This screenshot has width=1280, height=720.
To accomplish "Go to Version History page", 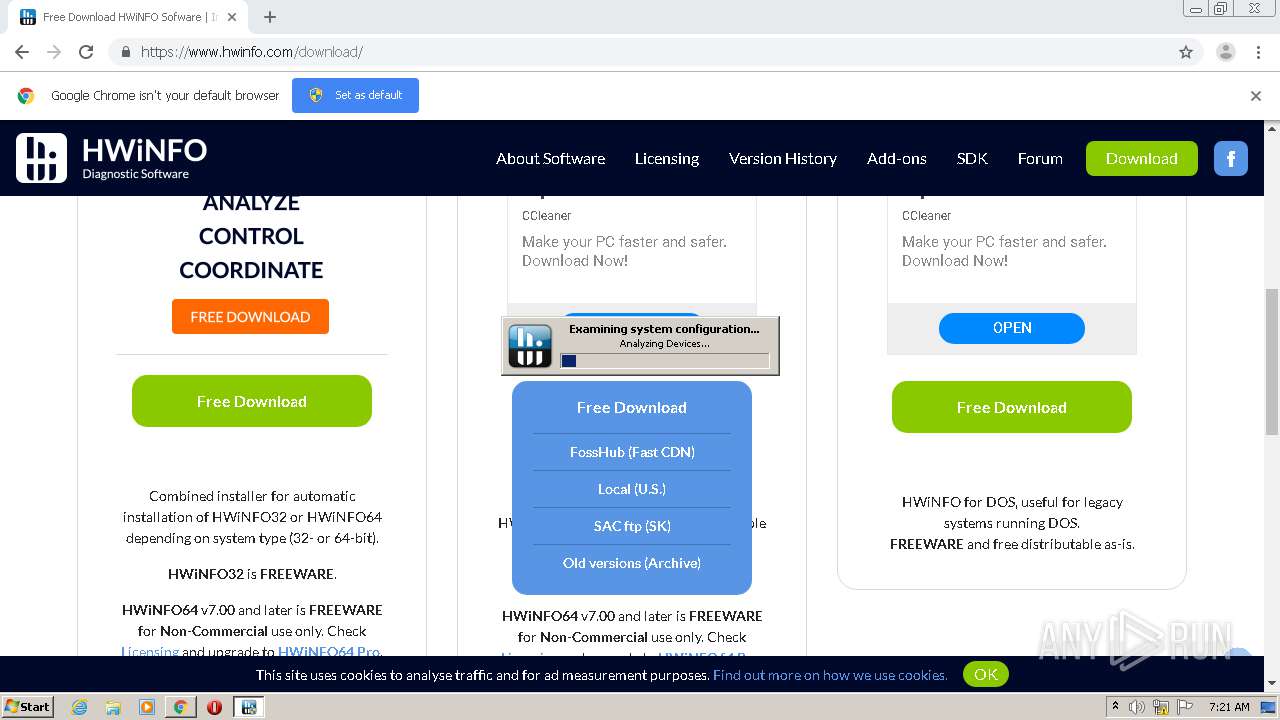I will click(x=783, y=158).
